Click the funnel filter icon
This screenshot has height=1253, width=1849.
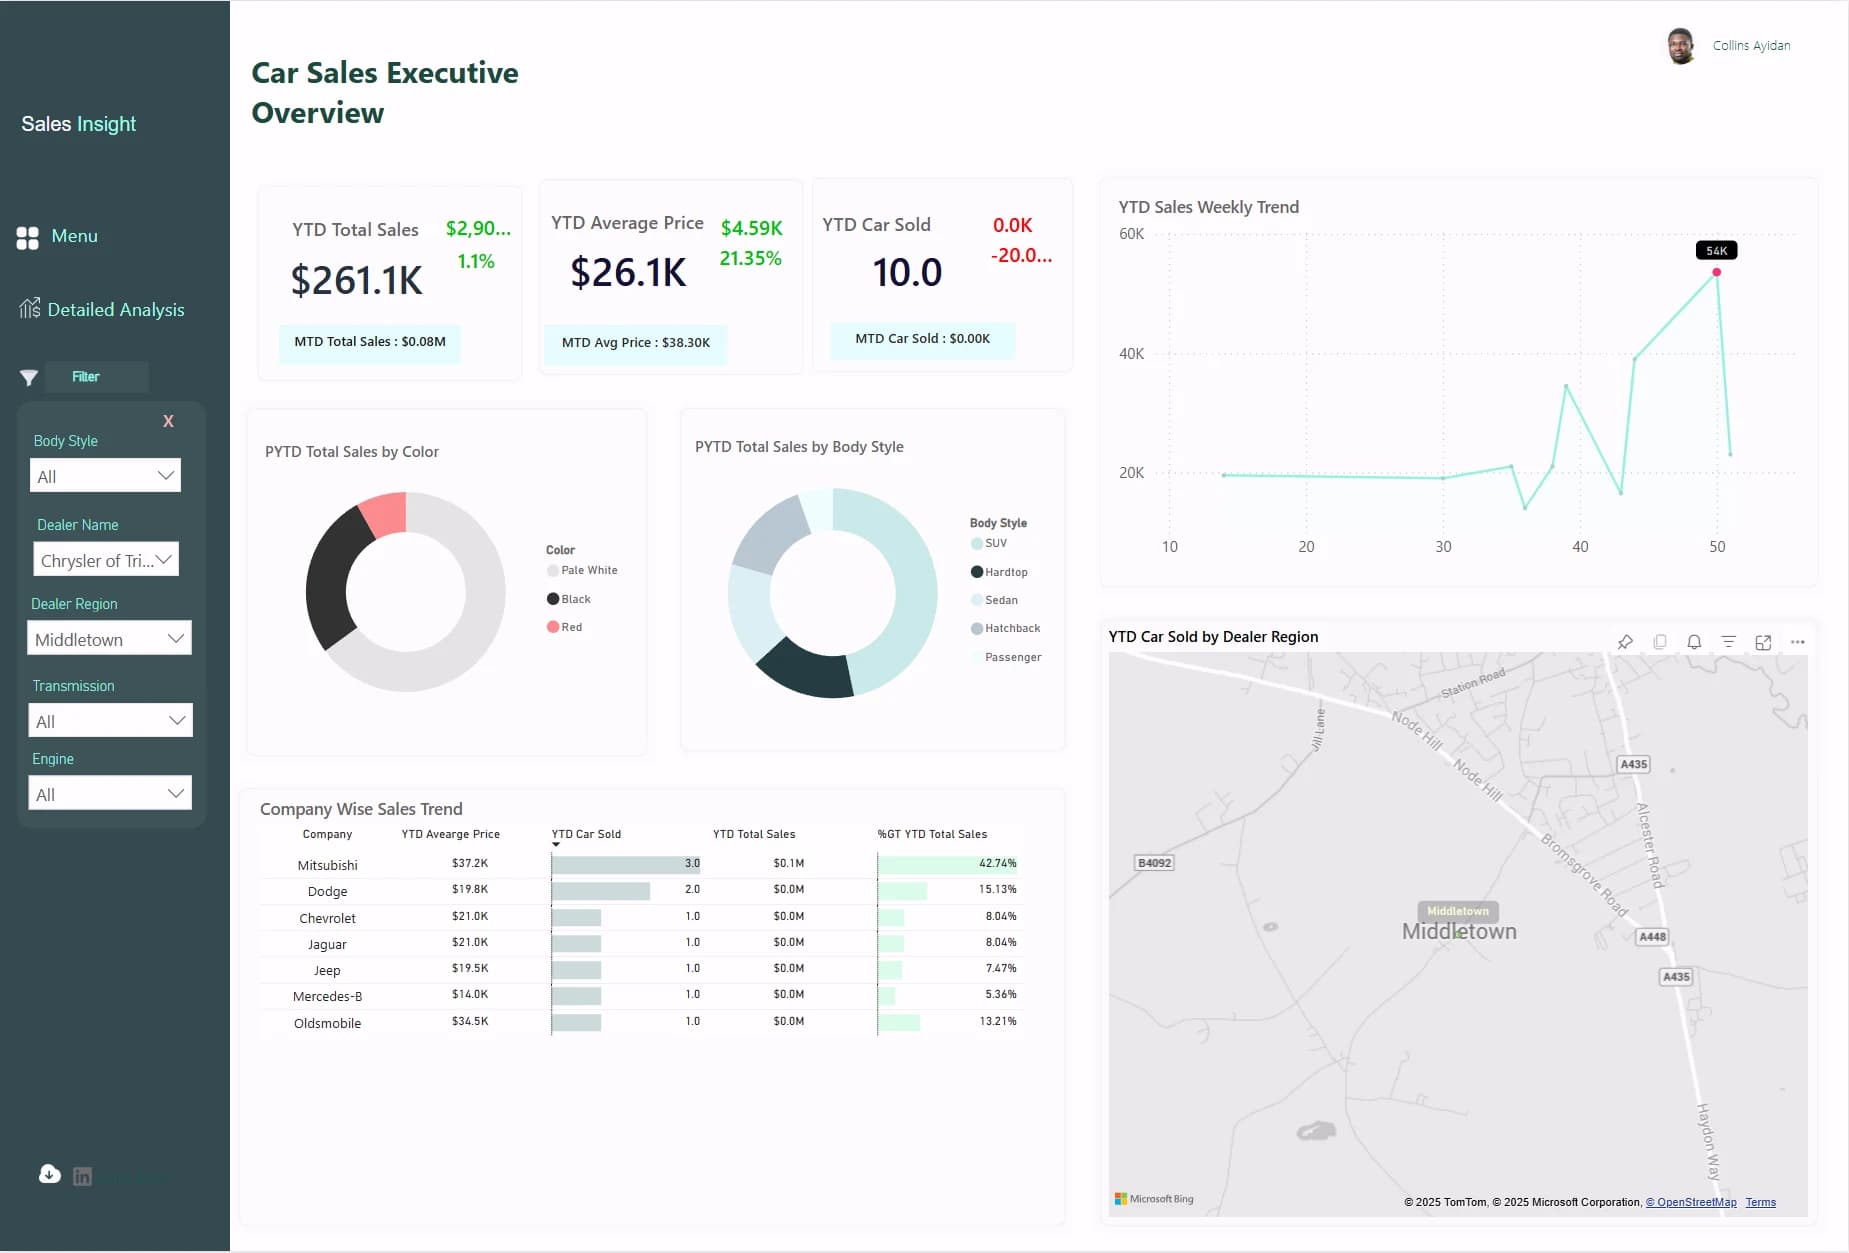[29, 377]
